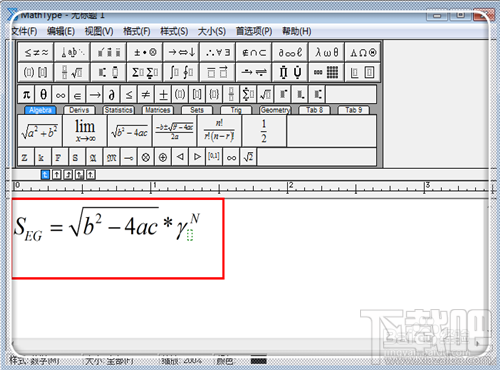Insert the partial derivative symbol

coord(112,95)
